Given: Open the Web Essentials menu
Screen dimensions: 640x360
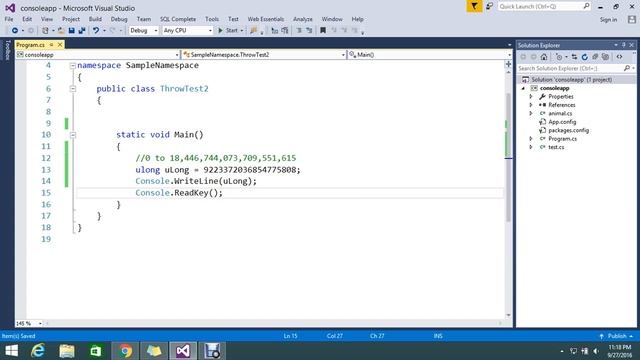Looking at the screenshot, I should pos(266,19).
